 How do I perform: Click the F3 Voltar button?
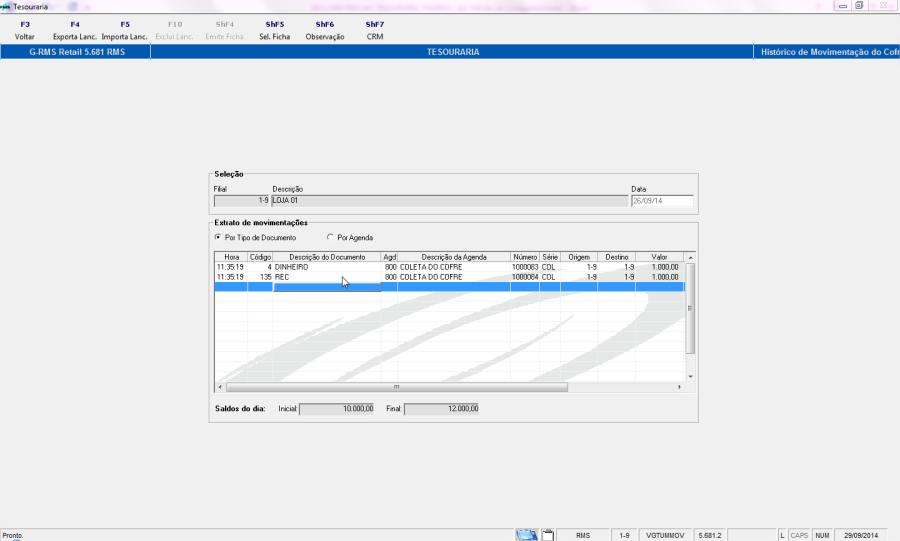pyautogui.click(x=25, y=30)
